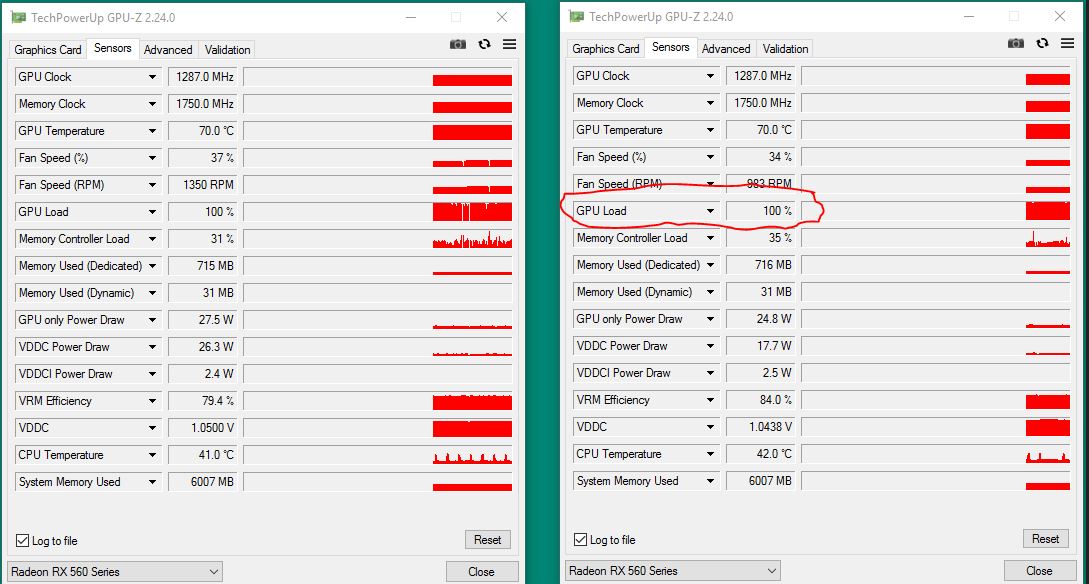
Task: Click the screenshot camera icon in left window
Action: [x=458, y=45]
